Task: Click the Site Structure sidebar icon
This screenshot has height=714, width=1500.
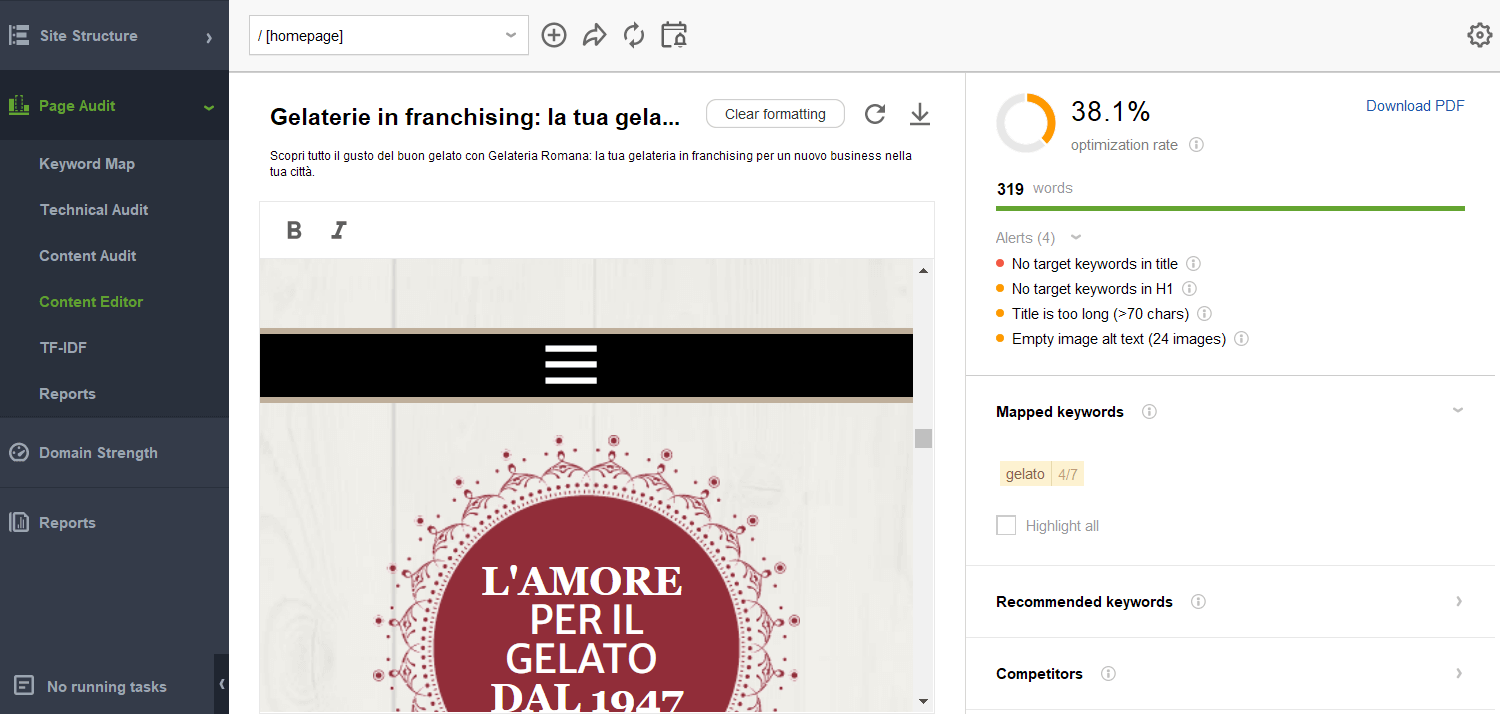Action: tap(18, 36)
